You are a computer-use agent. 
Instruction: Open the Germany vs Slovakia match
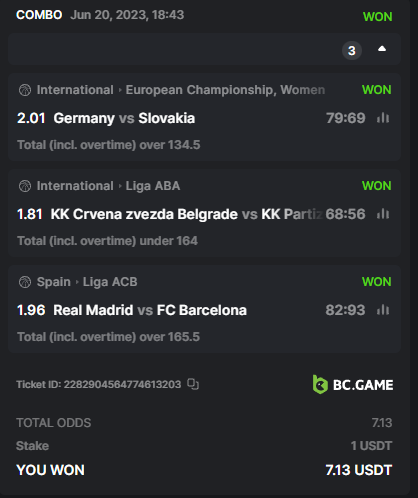coord(124,118)
